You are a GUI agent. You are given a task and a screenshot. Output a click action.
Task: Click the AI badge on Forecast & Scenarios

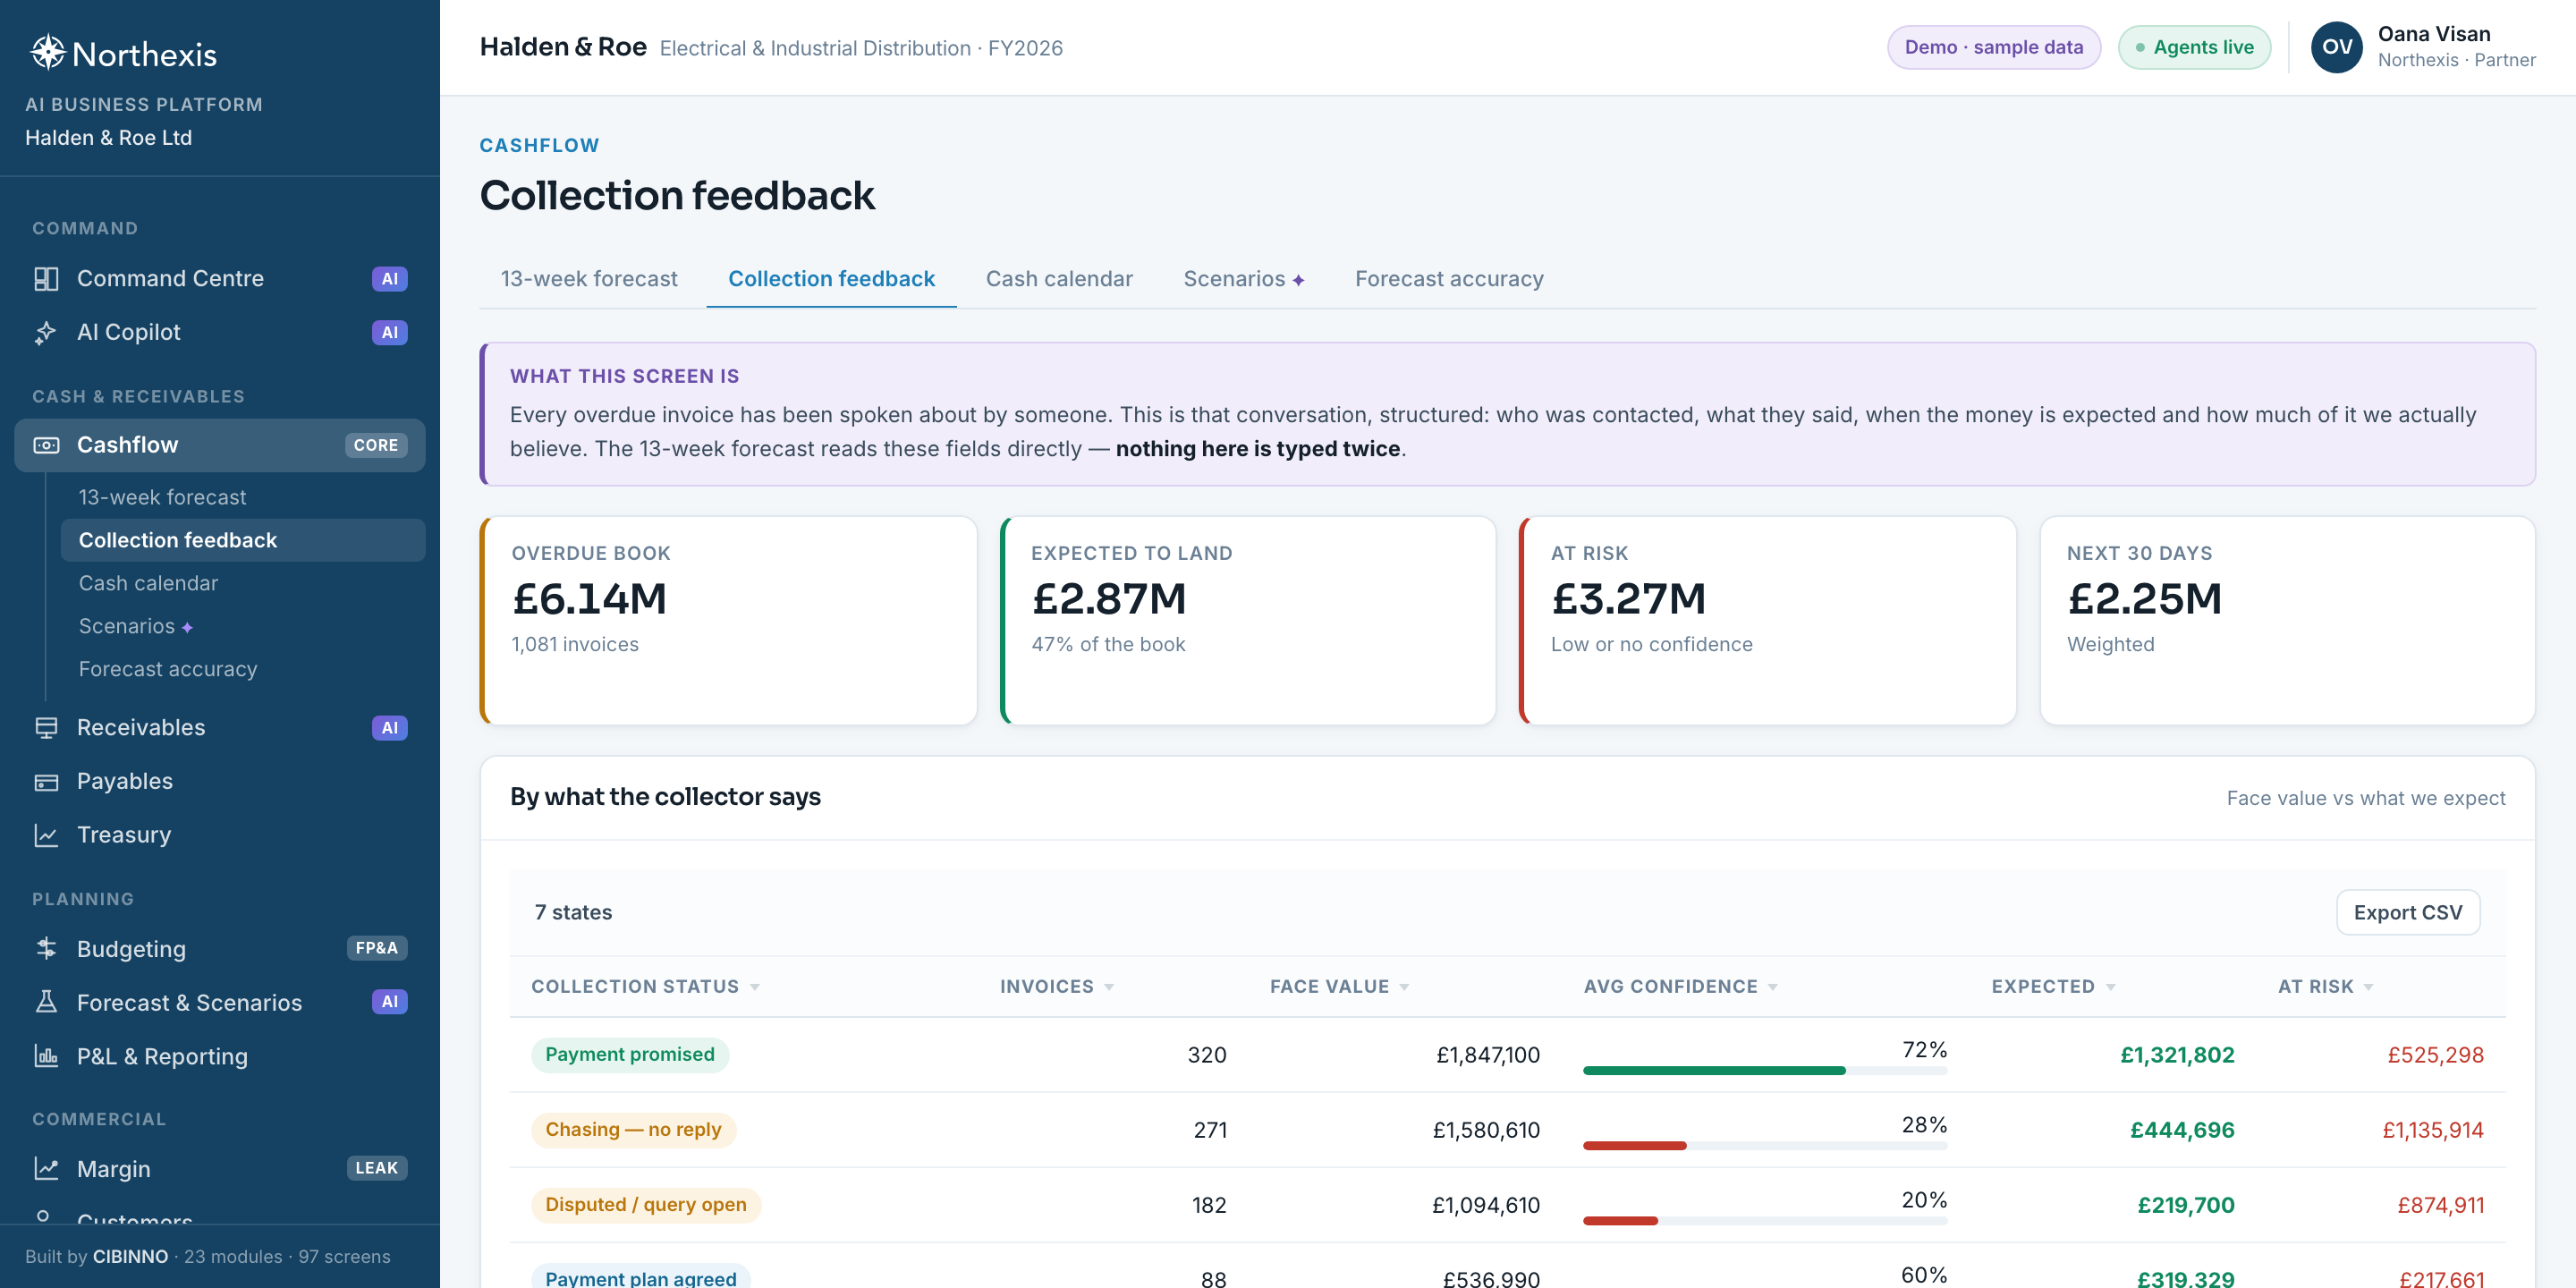coord(389,1001)
